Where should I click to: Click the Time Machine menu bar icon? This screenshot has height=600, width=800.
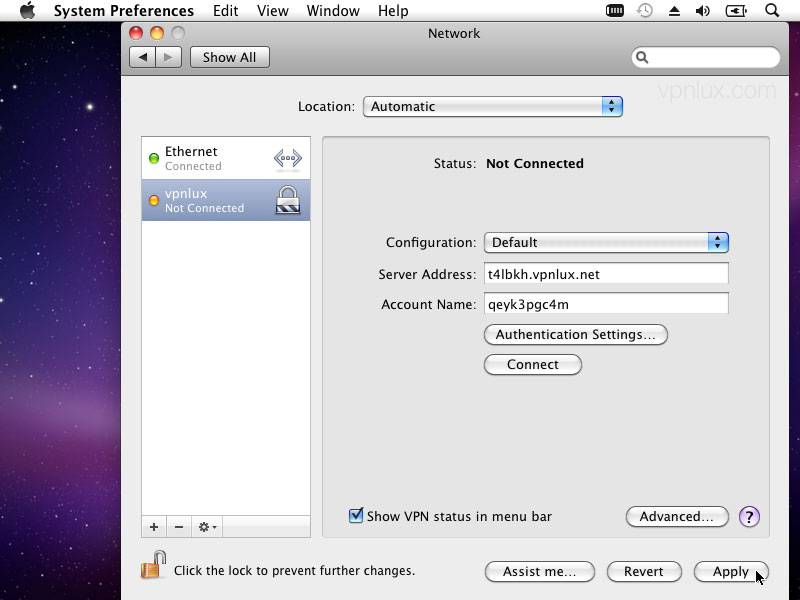(645, 10)
